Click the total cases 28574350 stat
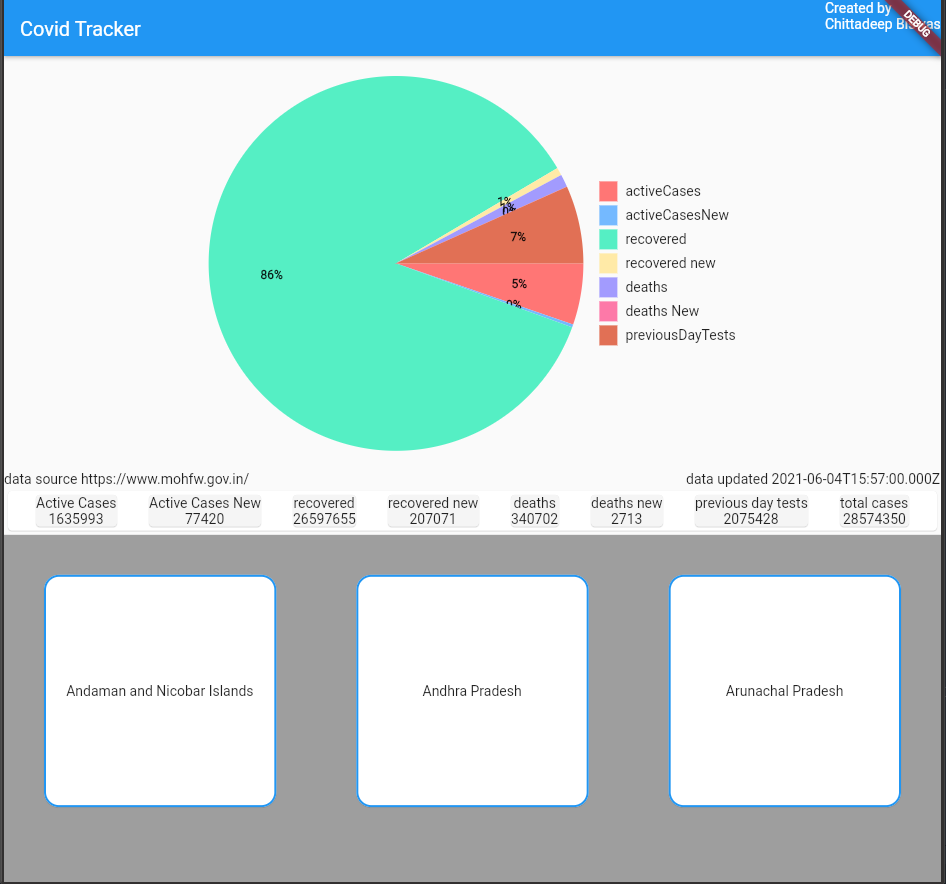This screenshot has height=884, width=946. tap(873, 510)
